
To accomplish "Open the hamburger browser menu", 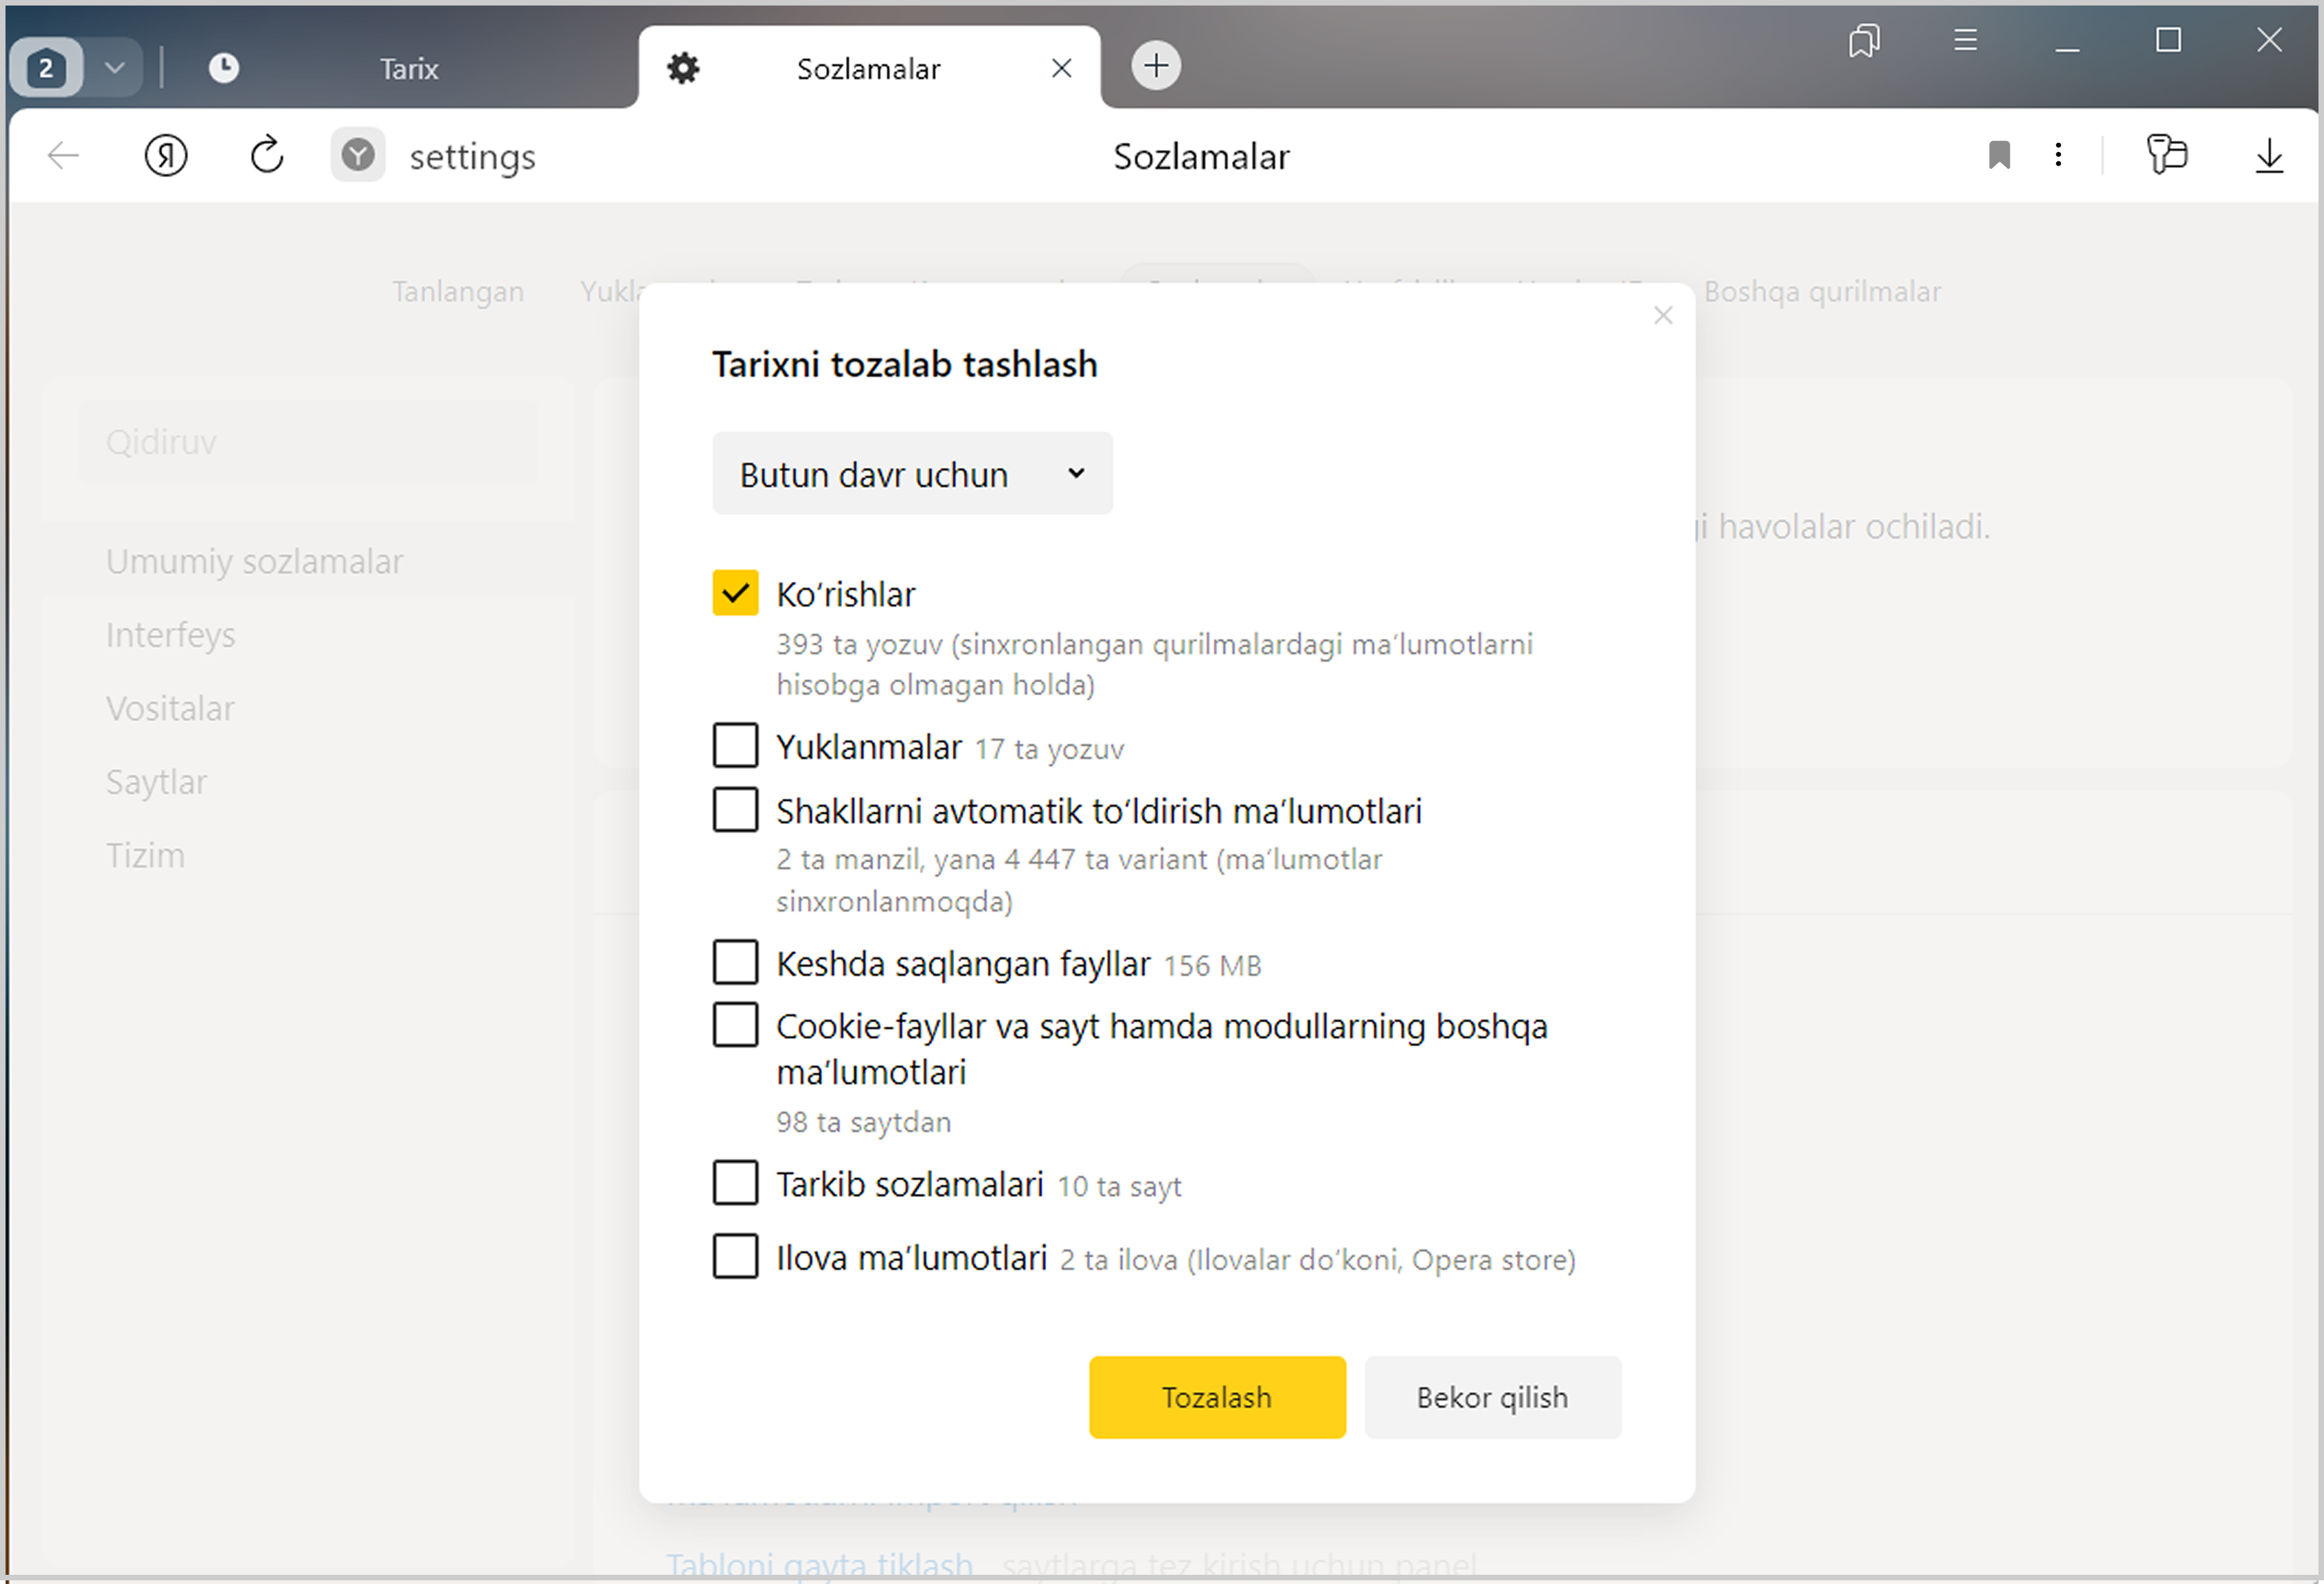I will pos(1965,41).
